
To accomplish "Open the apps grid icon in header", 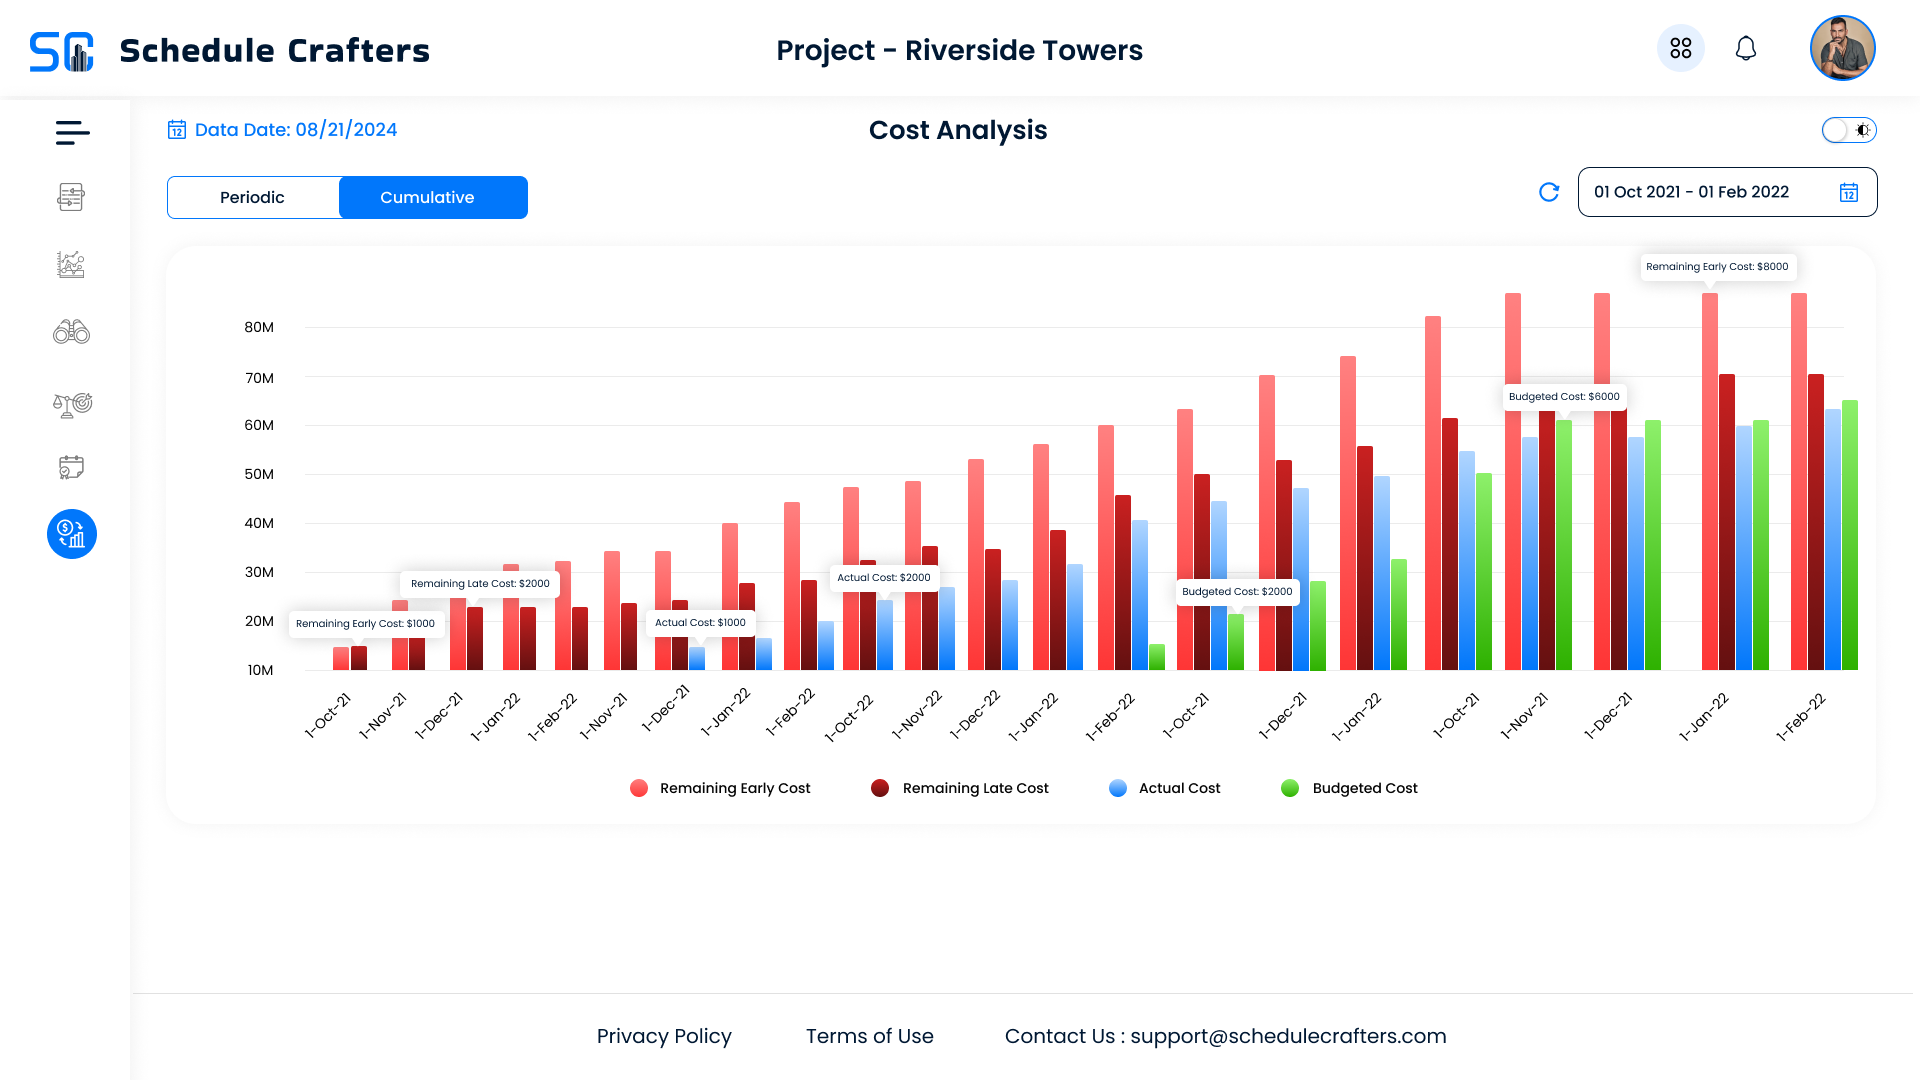I will 1681,48.
